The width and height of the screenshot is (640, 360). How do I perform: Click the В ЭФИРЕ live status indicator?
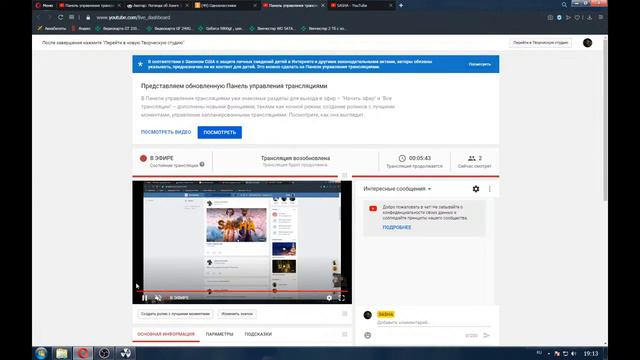click(157, 158)
